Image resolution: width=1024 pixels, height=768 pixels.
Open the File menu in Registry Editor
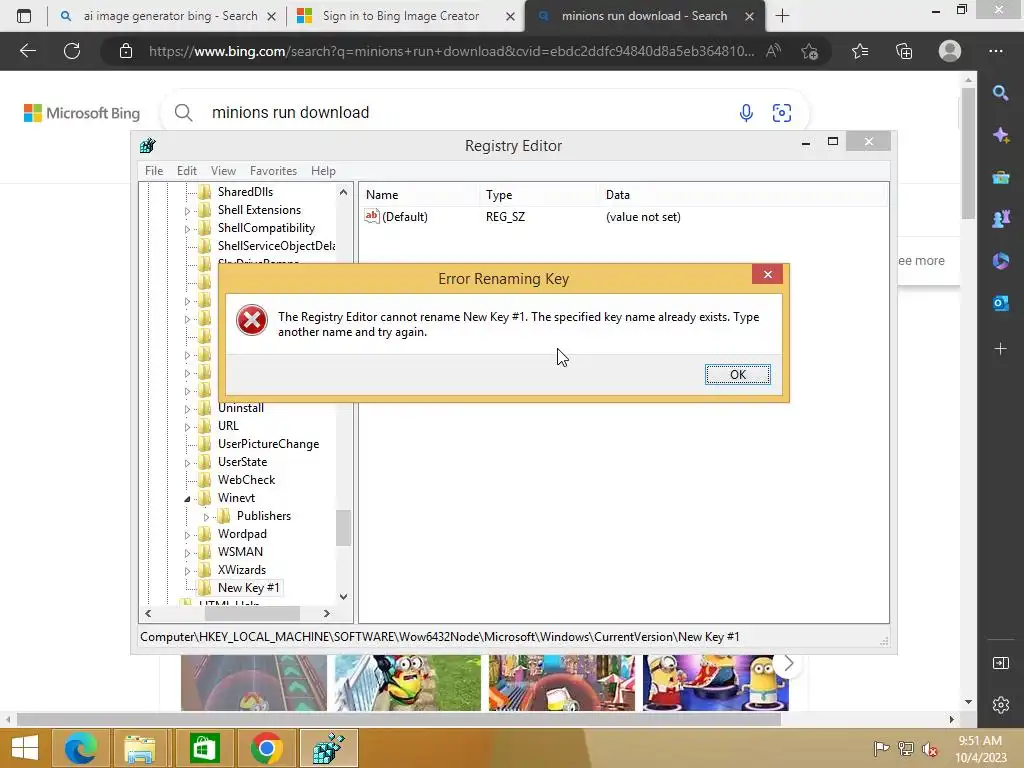(154, 170)
